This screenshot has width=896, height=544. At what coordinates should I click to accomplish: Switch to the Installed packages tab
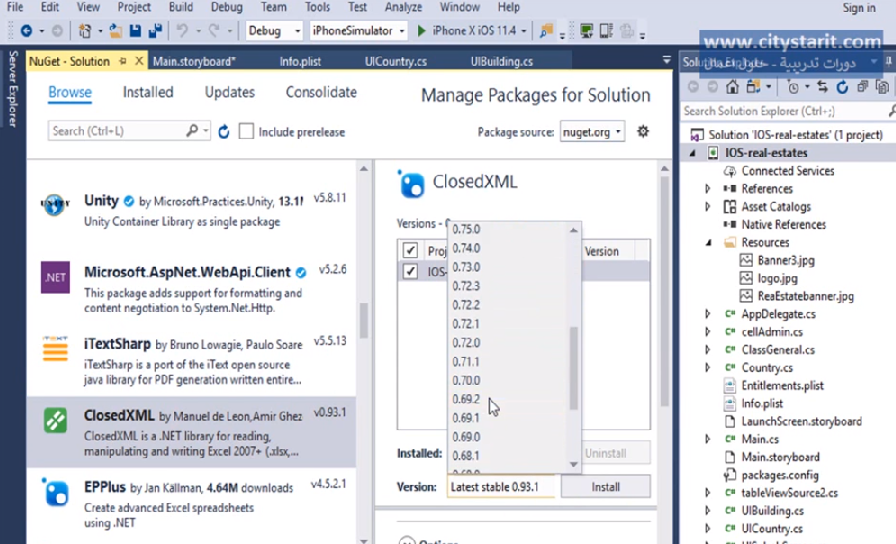coord(148,92)
